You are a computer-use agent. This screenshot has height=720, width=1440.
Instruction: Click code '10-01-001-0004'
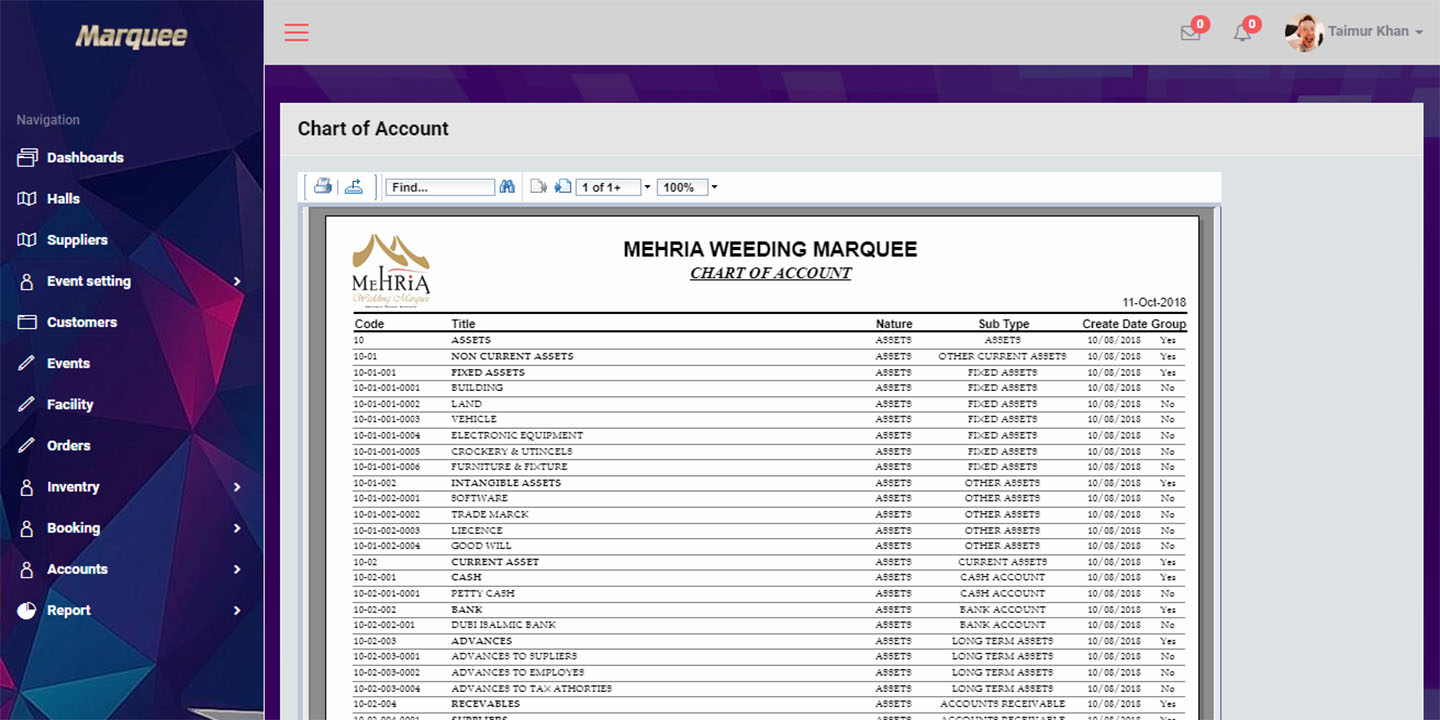(x=387, y=435)
